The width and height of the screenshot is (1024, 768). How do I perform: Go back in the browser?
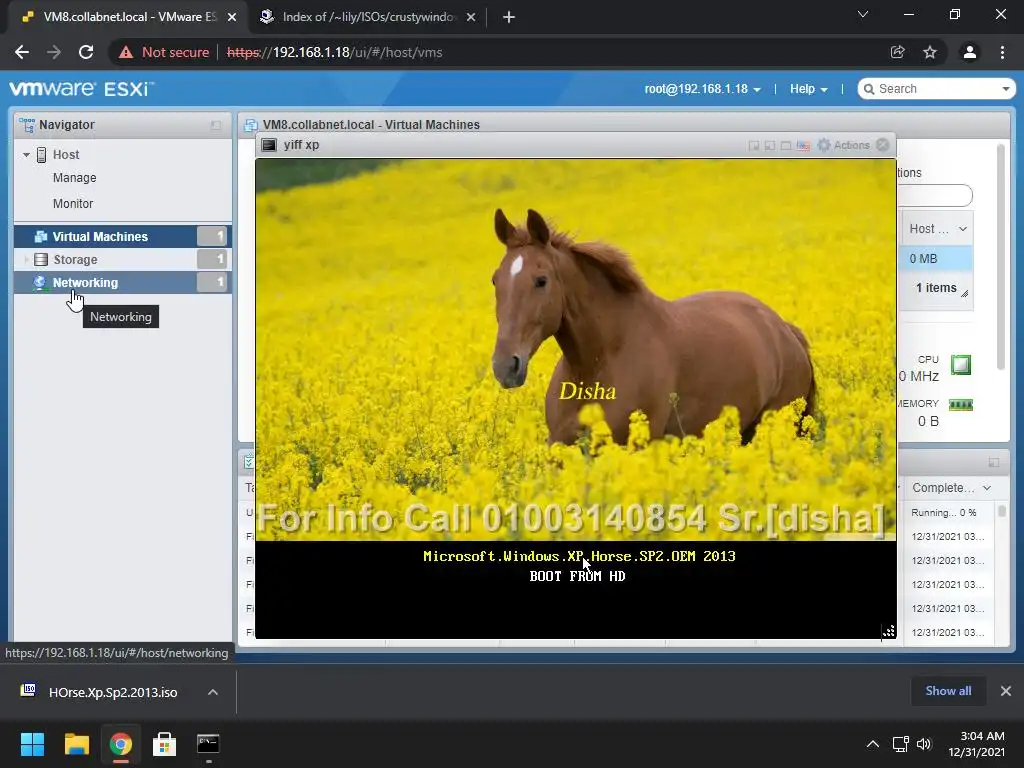point(22,52)
